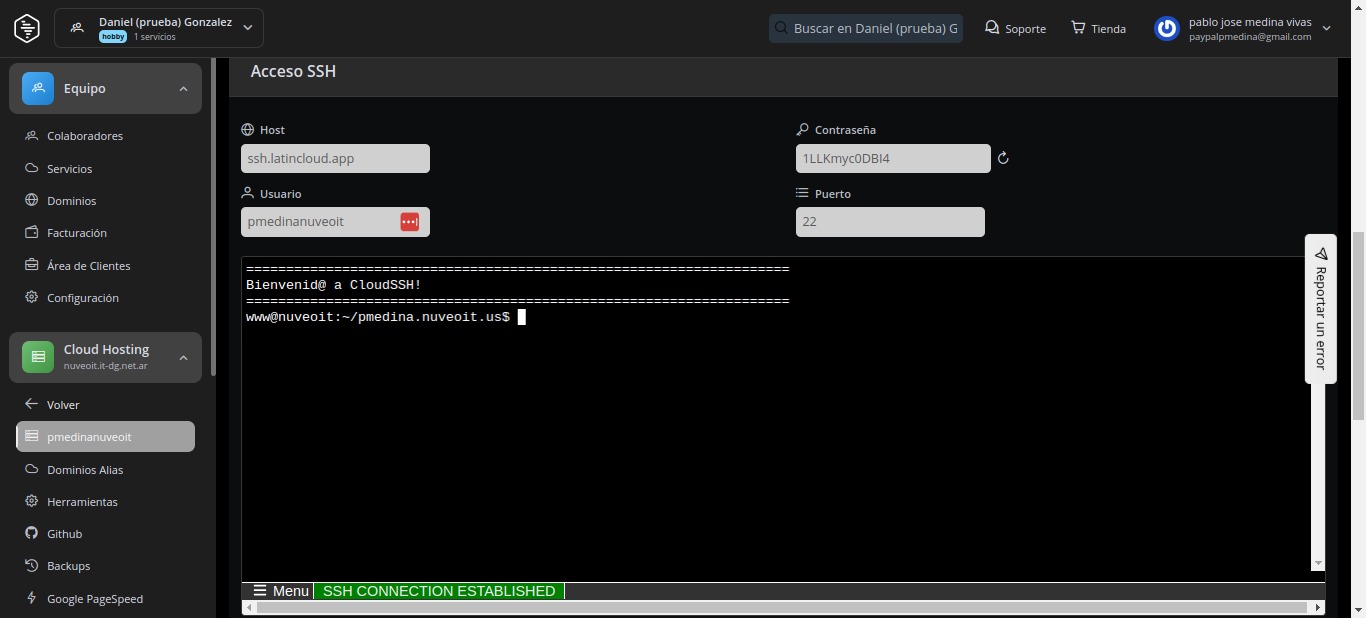Click the red password manager icon in Usuario field
1366x618 pixels.
[409, 222]
